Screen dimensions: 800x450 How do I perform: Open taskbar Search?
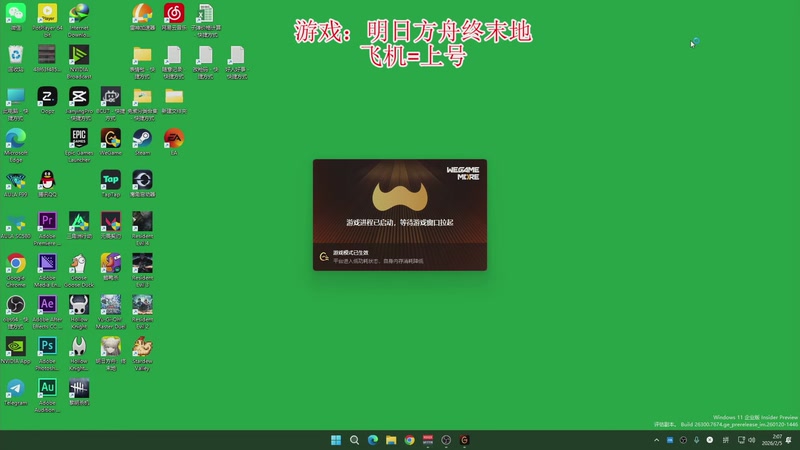tap(354, 440)
